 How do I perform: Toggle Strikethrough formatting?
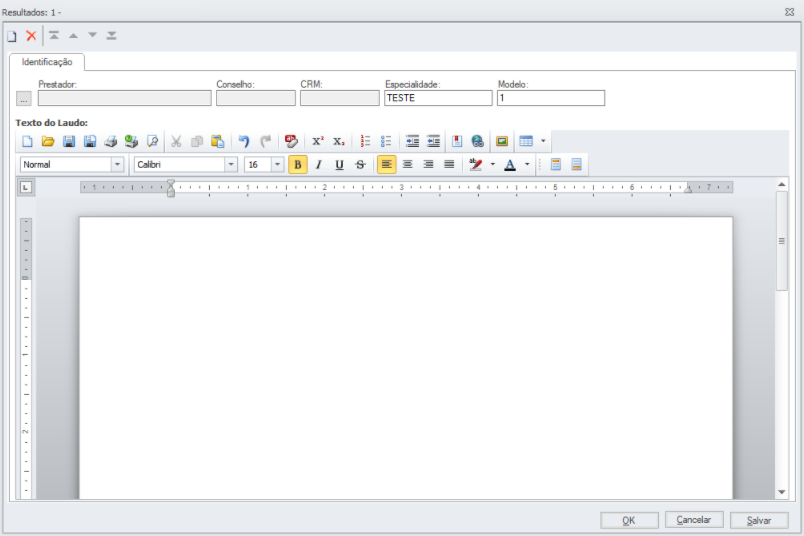pos(360,165)
